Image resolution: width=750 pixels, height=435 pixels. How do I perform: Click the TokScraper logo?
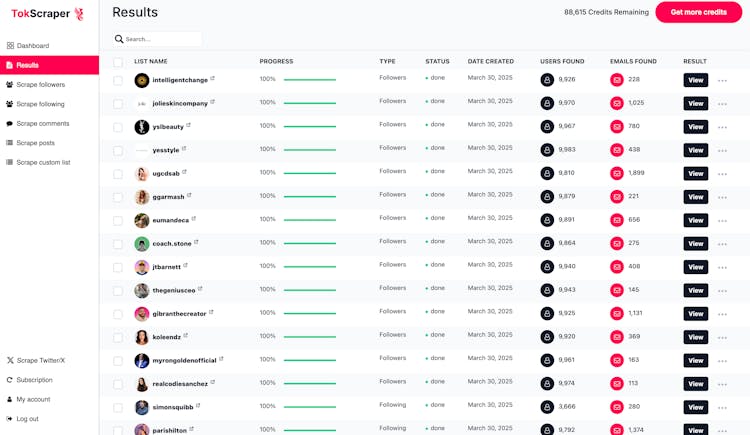tap(48, 14)
